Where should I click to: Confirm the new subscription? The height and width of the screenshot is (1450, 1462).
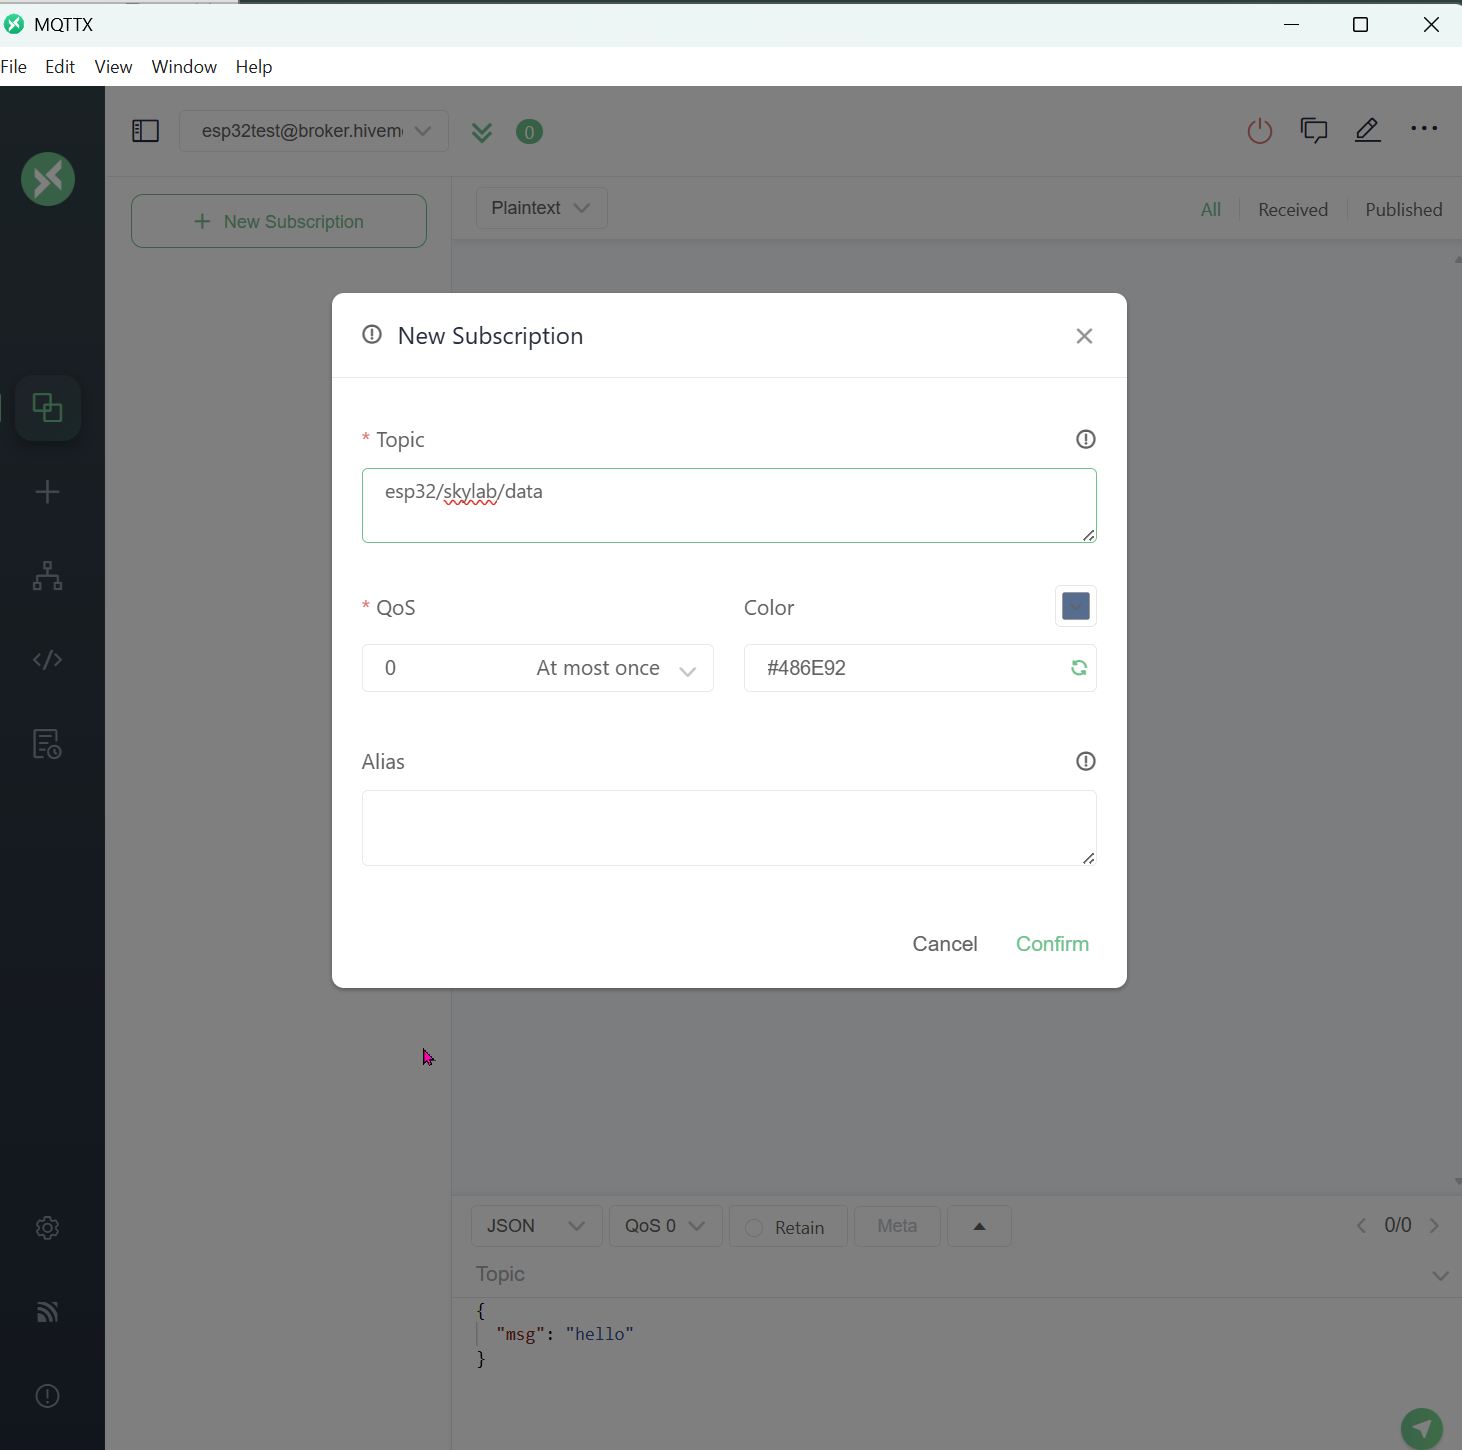point(1052,944)
